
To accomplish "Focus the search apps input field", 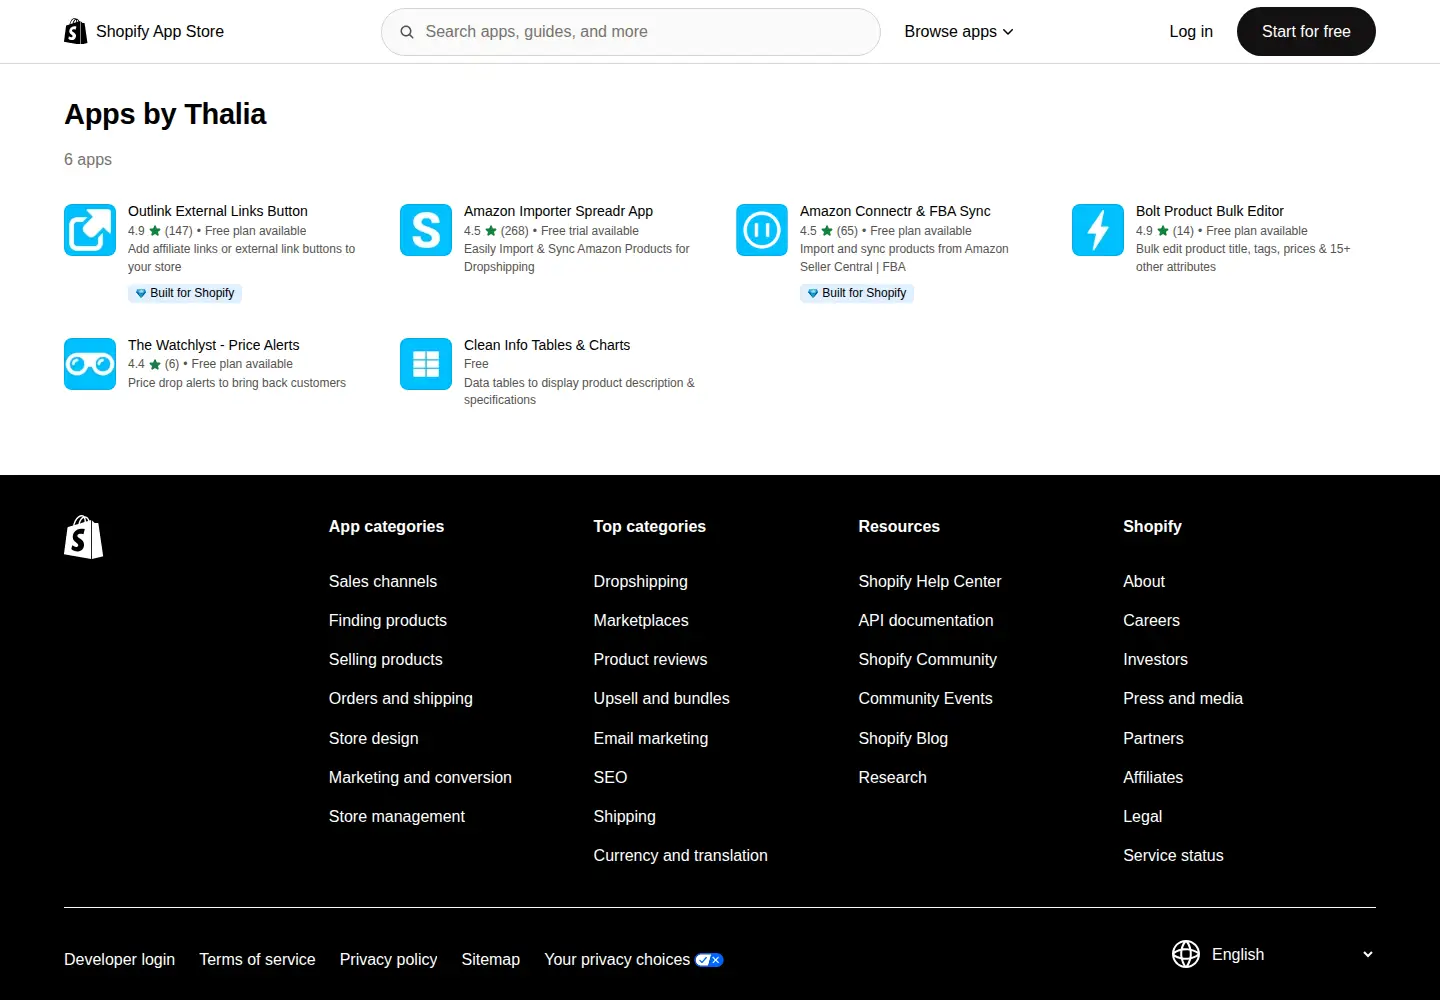I will tap(631, 32).
